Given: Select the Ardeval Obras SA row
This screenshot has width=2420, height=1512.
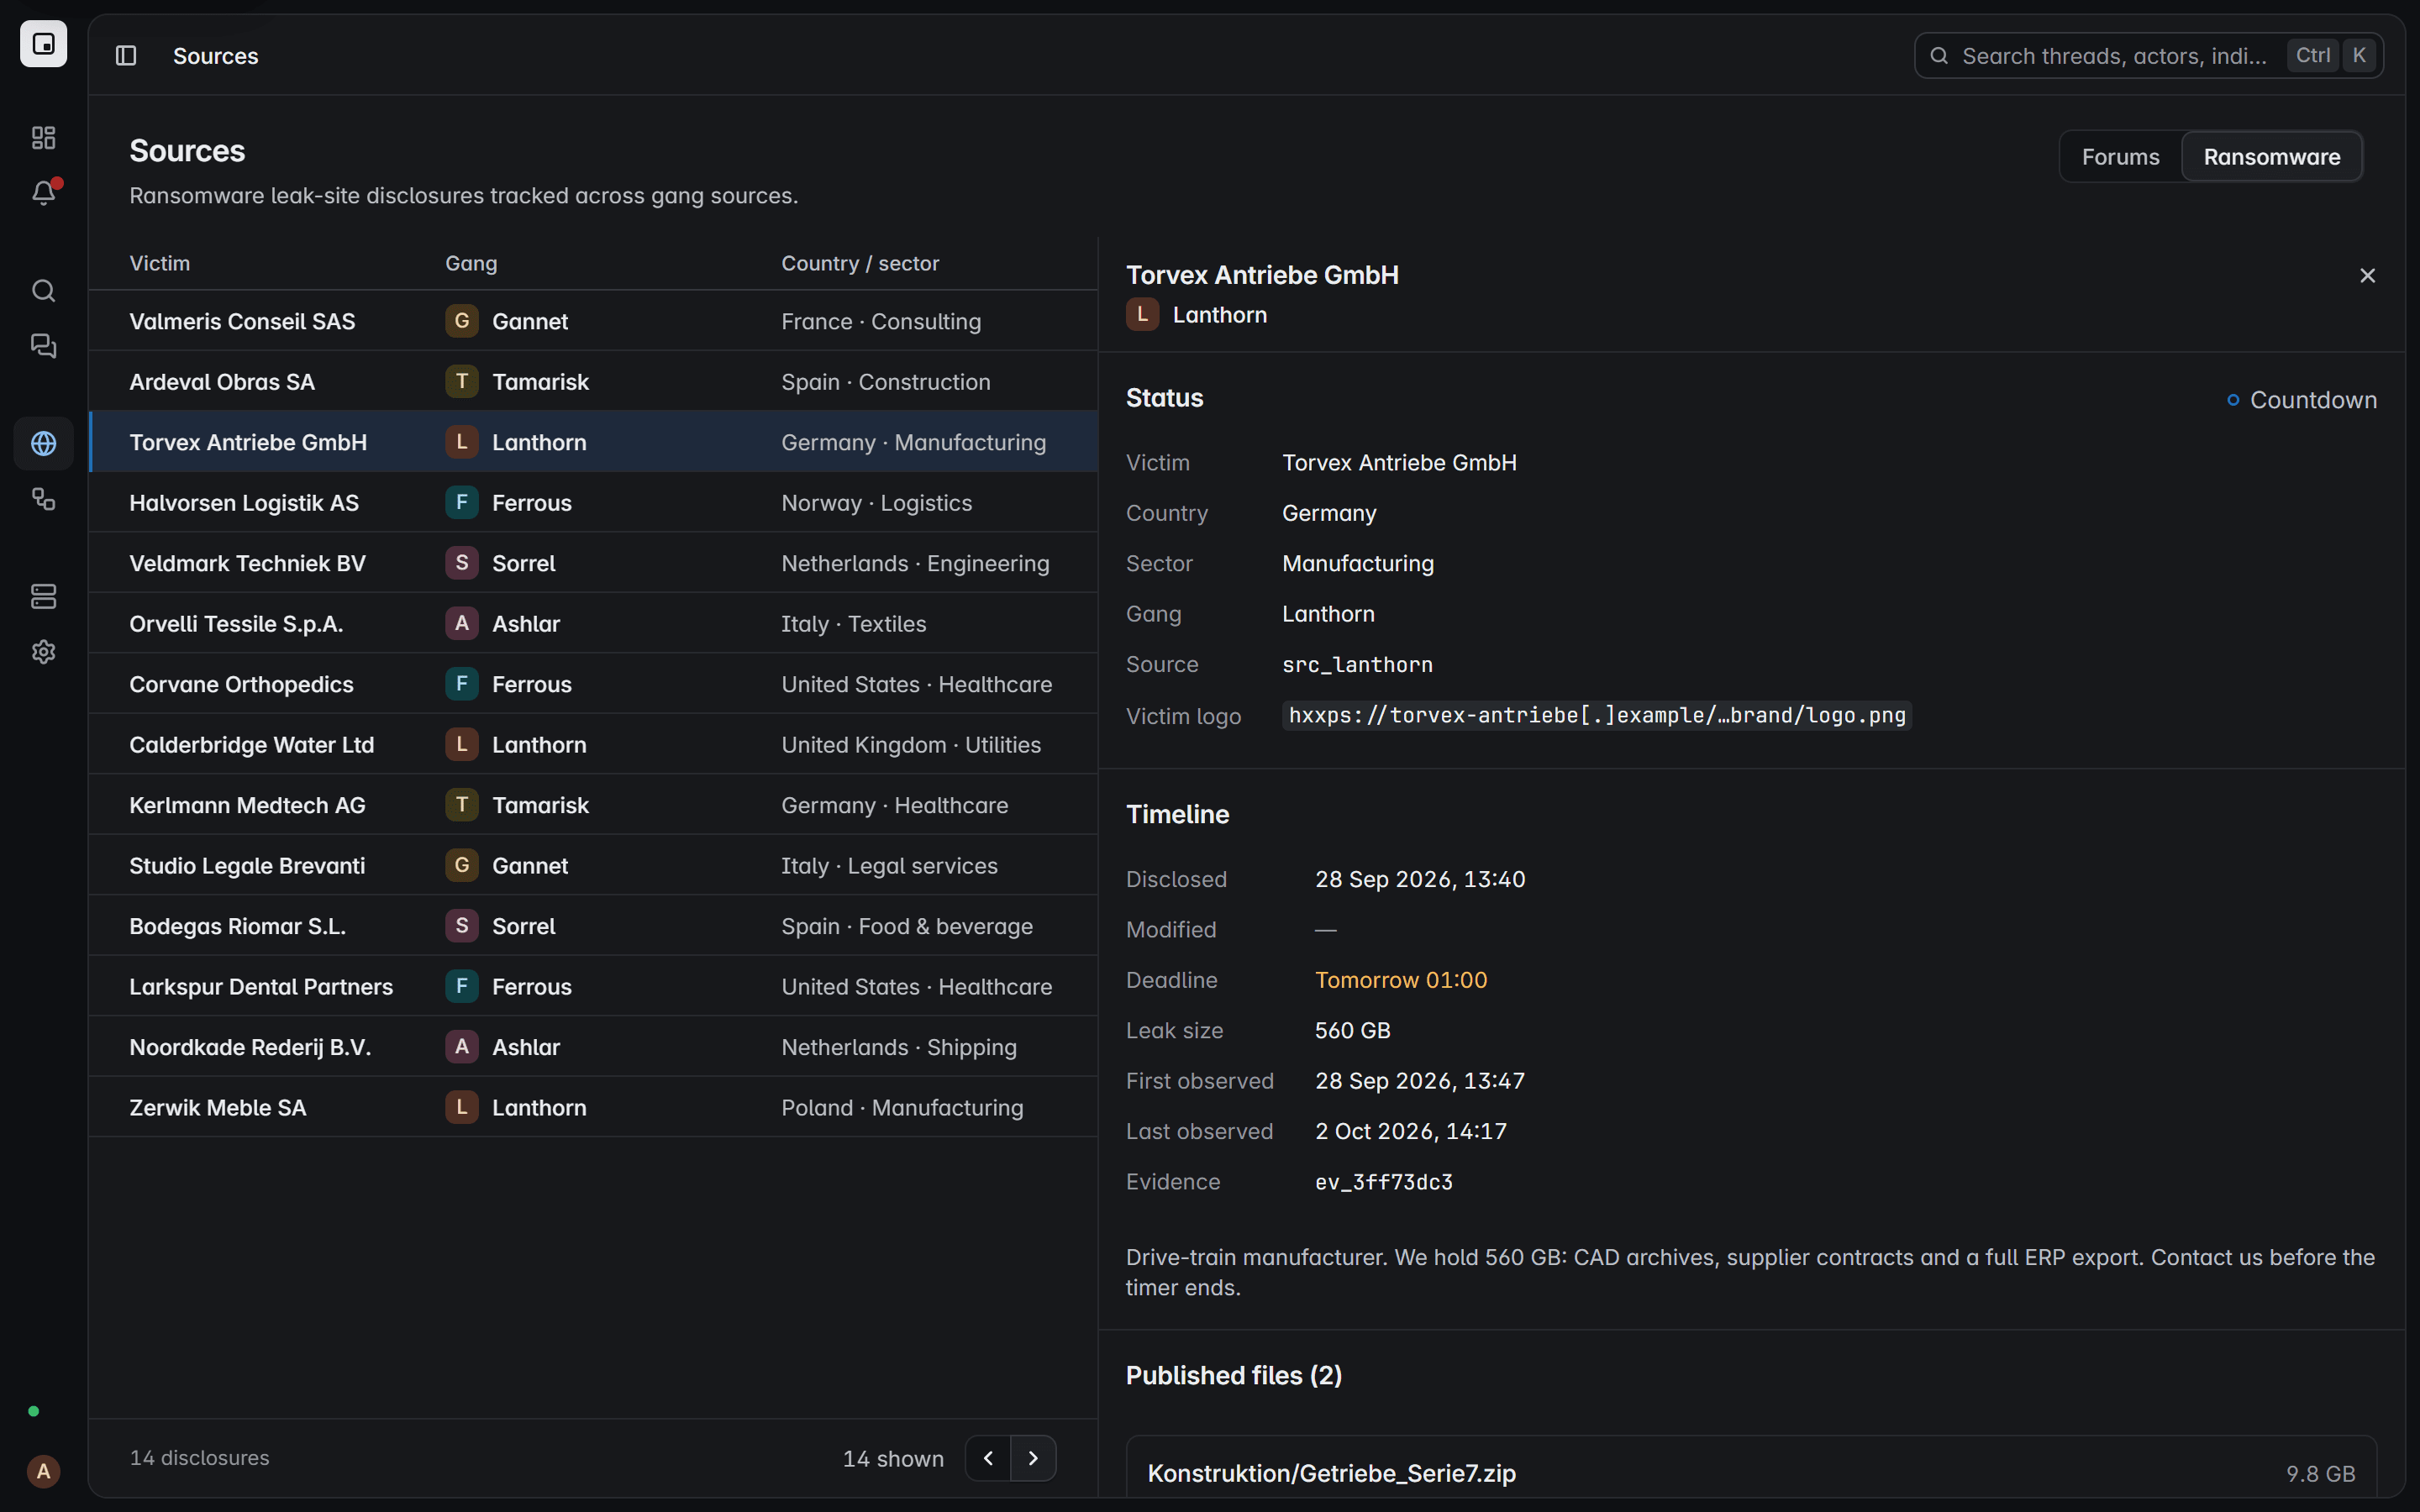Looking at the screenshot, I should tap(593, 382).
